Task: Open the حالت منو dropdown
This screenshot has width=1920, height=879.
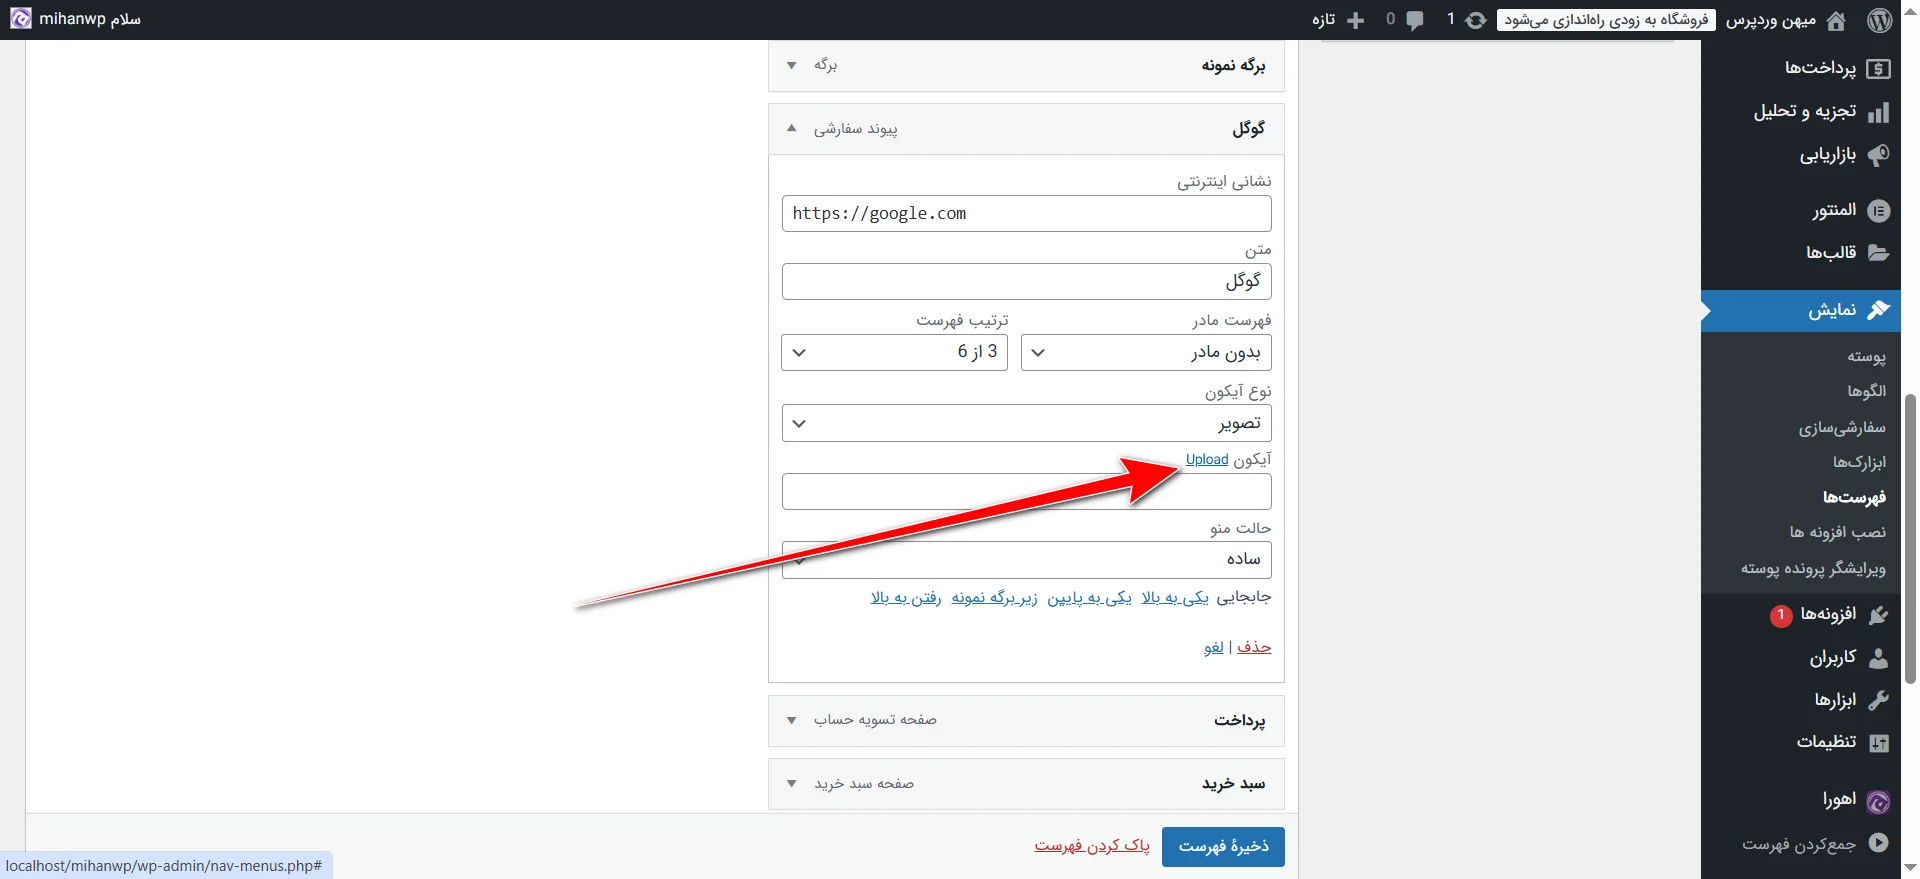Action: 1026,560
